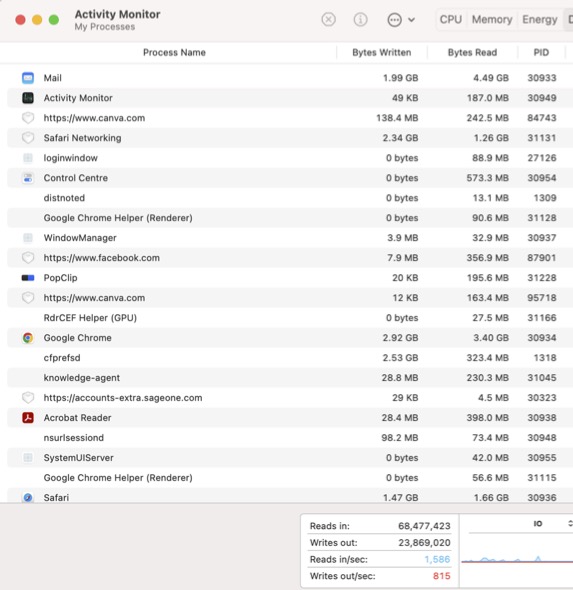
Task: Click the Reads in value 68,477,423
Action: (424, 526)
